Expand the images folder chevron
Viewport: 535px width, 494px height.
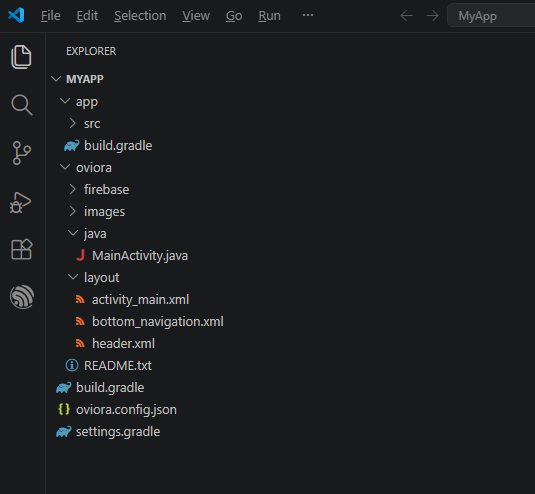(72, 211)
